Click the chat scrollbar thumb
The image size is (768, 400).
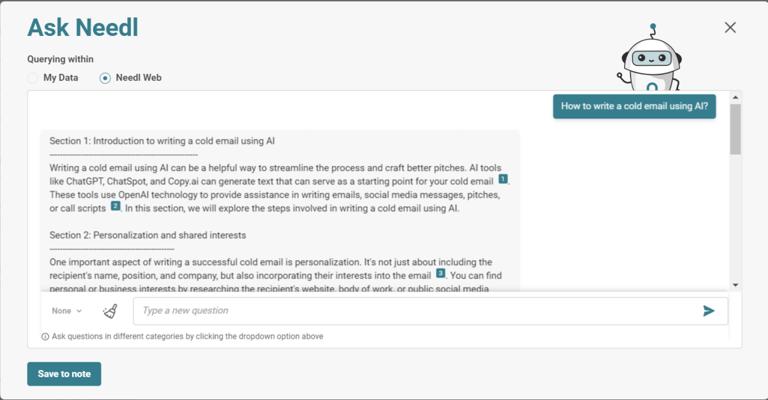(x=735, y=129)
